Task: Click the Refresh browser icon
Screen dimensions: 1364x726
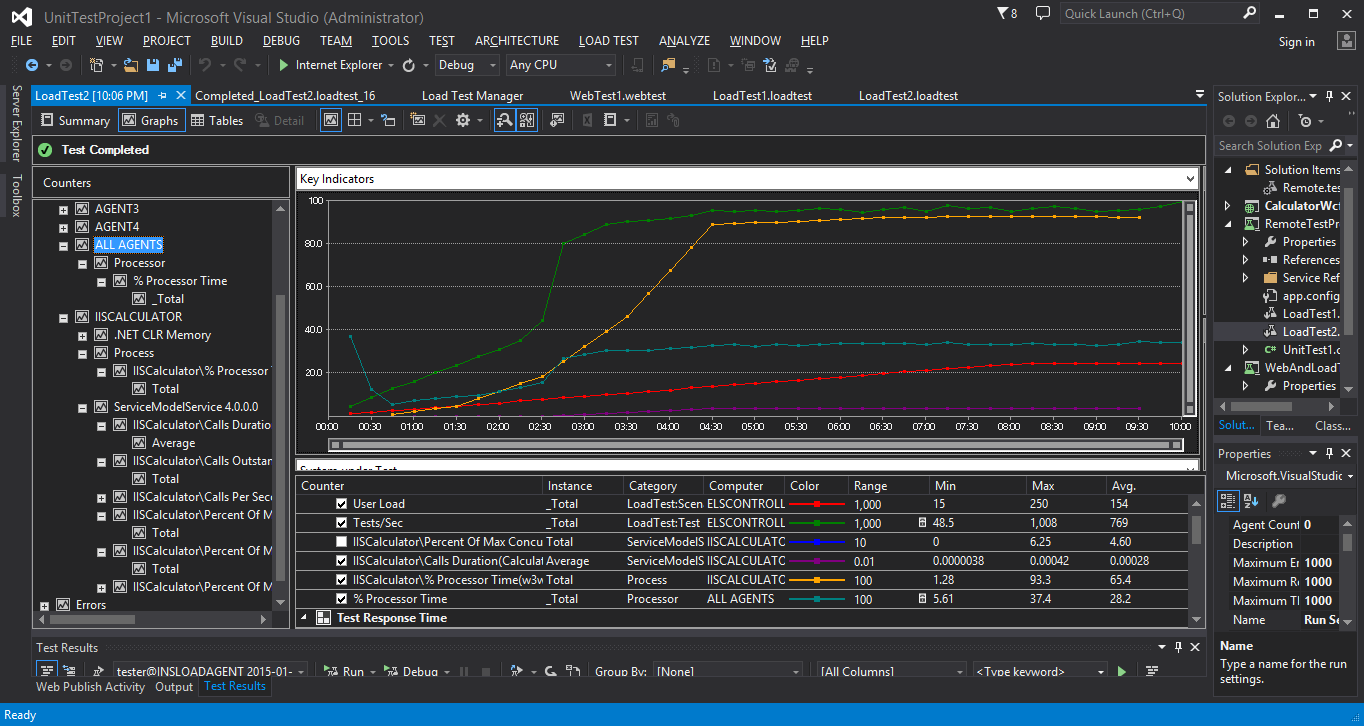Action: point(409,65)
